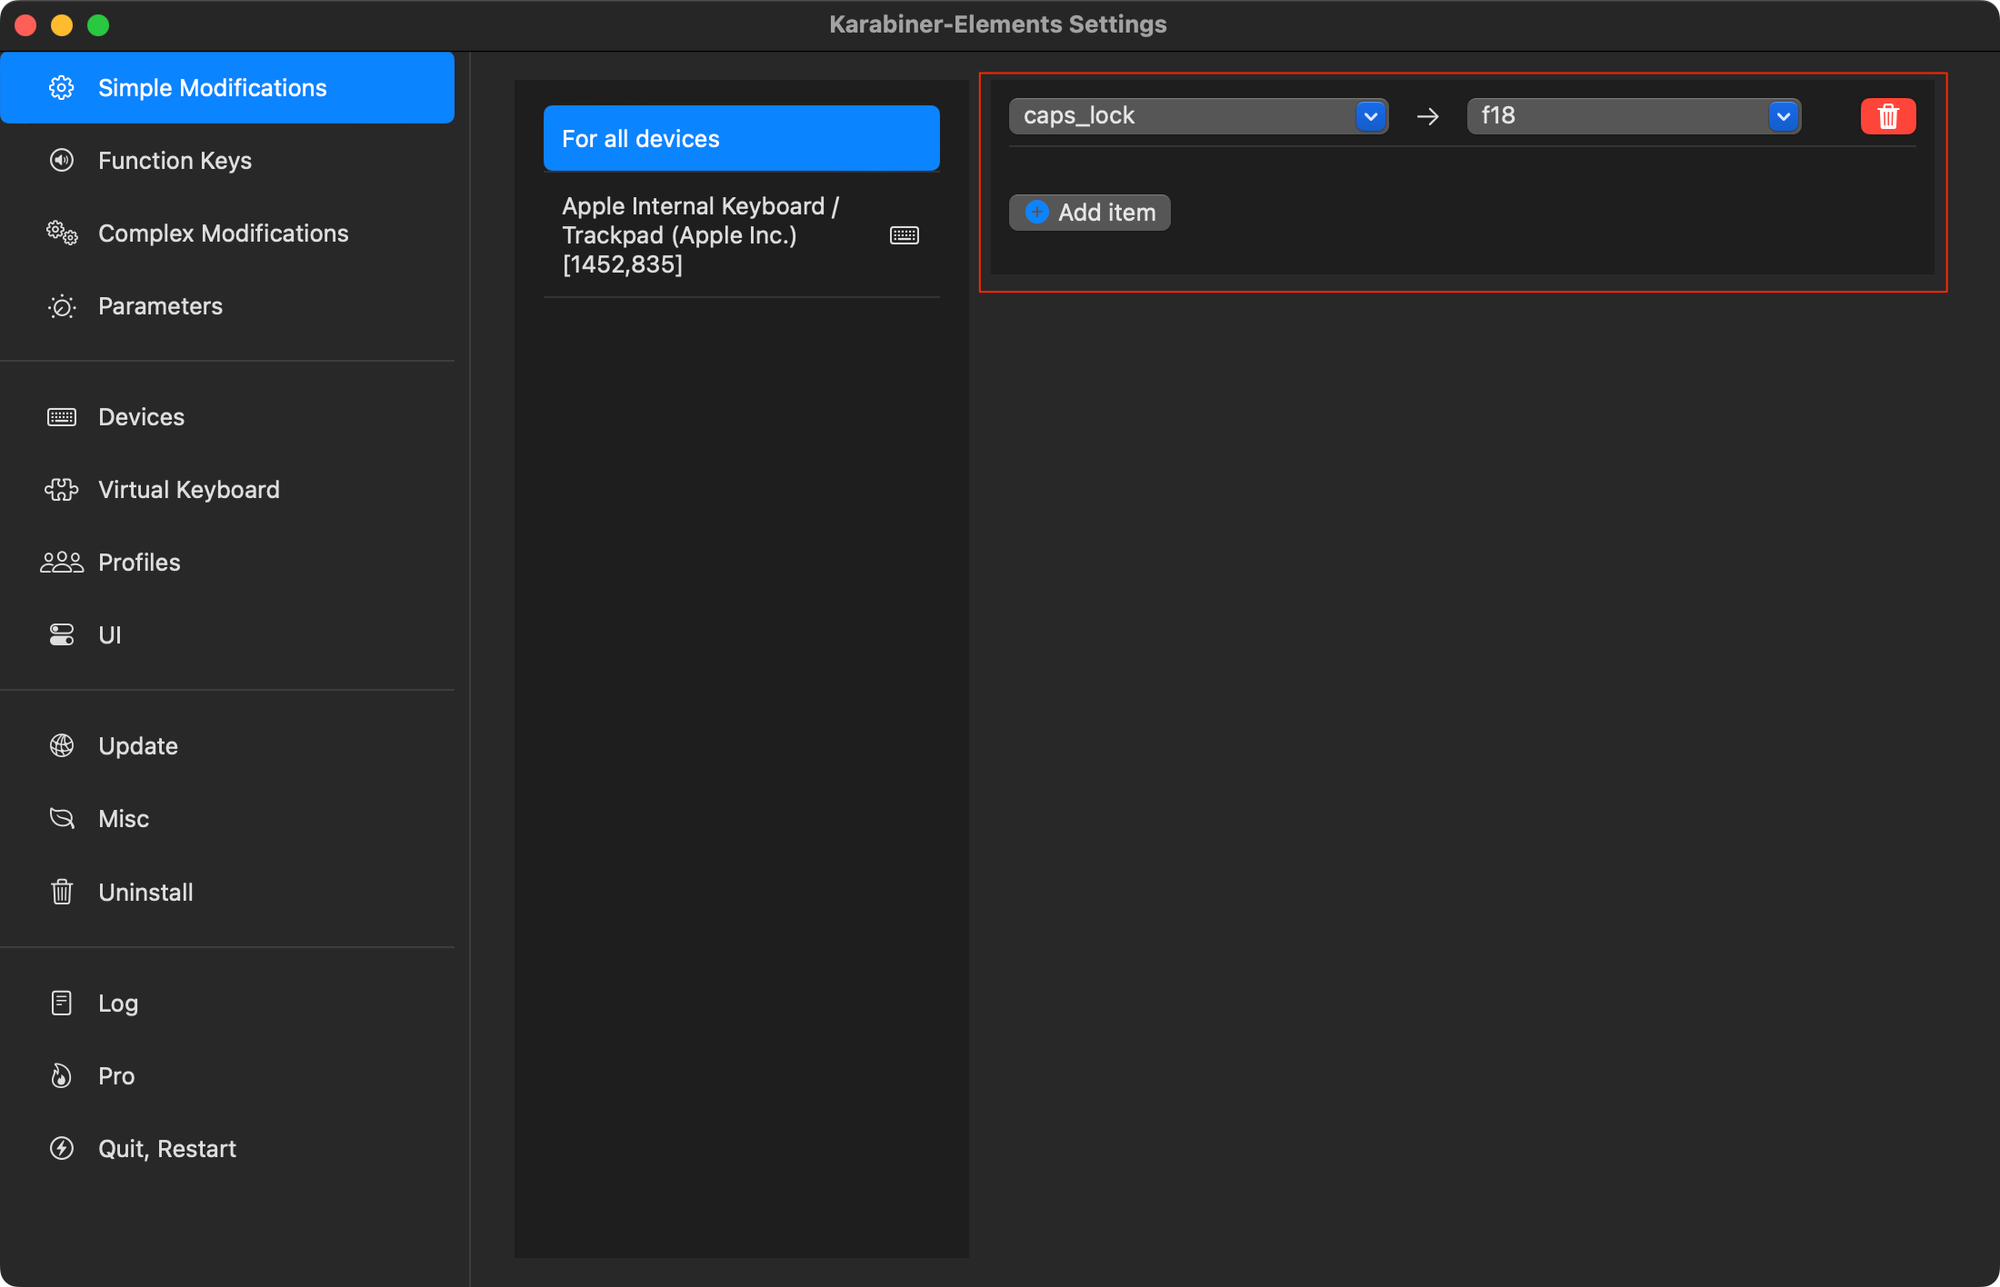
Task: Click the UI toggle switches icon
Action: tap(62, 635)
